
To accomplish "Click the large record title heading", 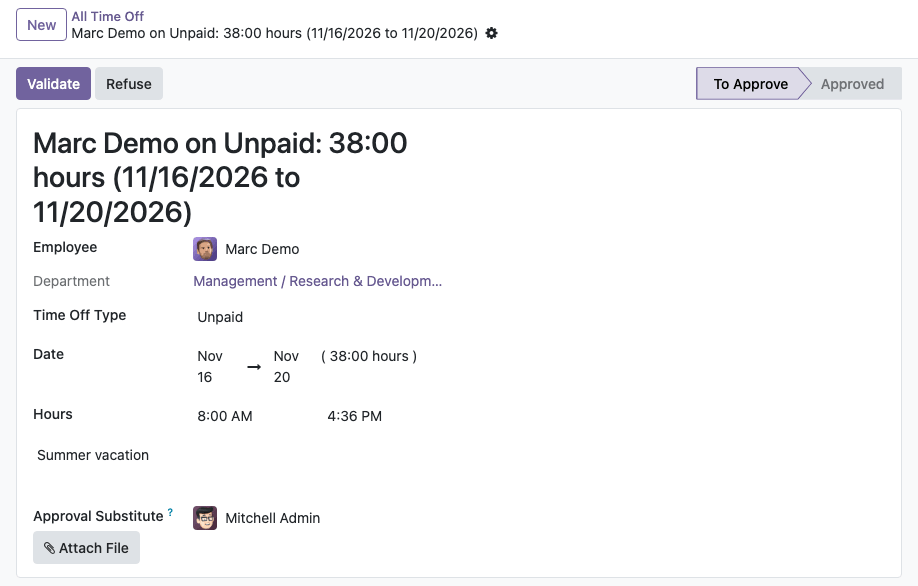I will 220,177.
